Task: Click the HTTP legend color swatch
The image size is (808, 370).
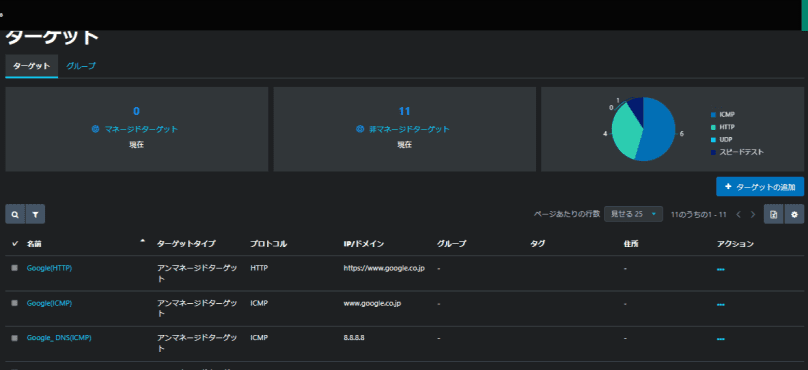Action: (713, 127)
